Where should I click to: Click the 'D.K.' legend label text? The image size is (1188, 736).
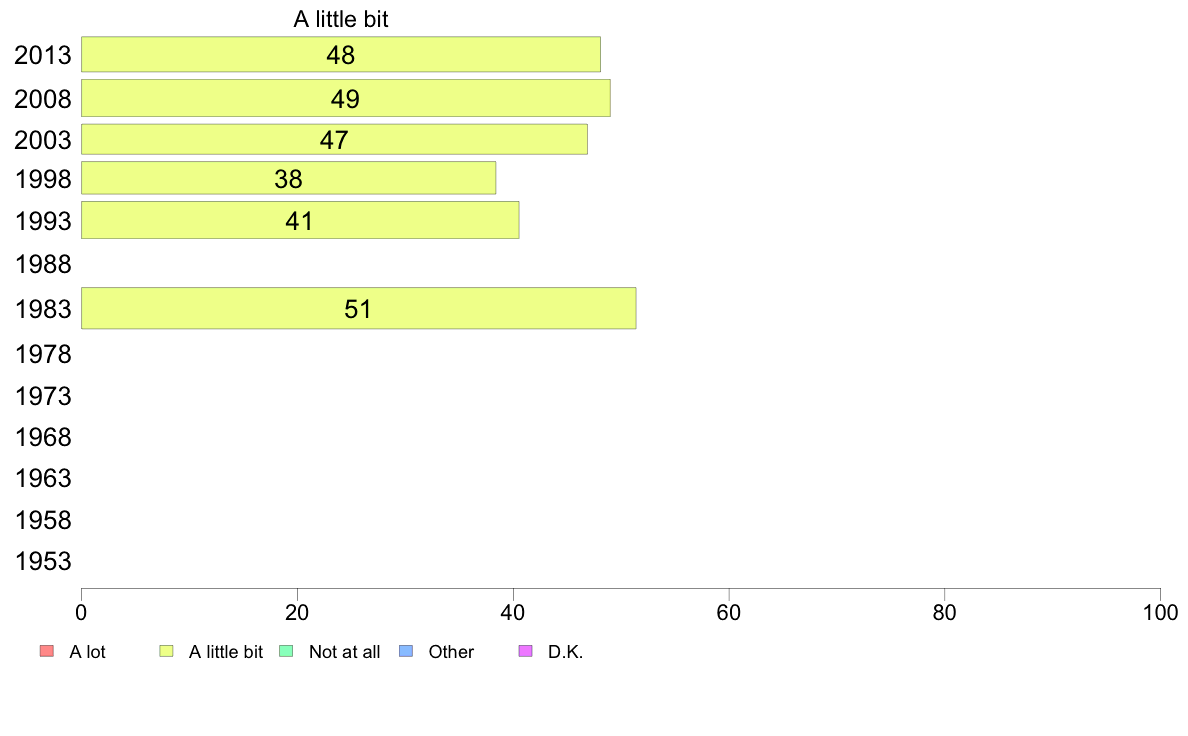pos(565,652)
